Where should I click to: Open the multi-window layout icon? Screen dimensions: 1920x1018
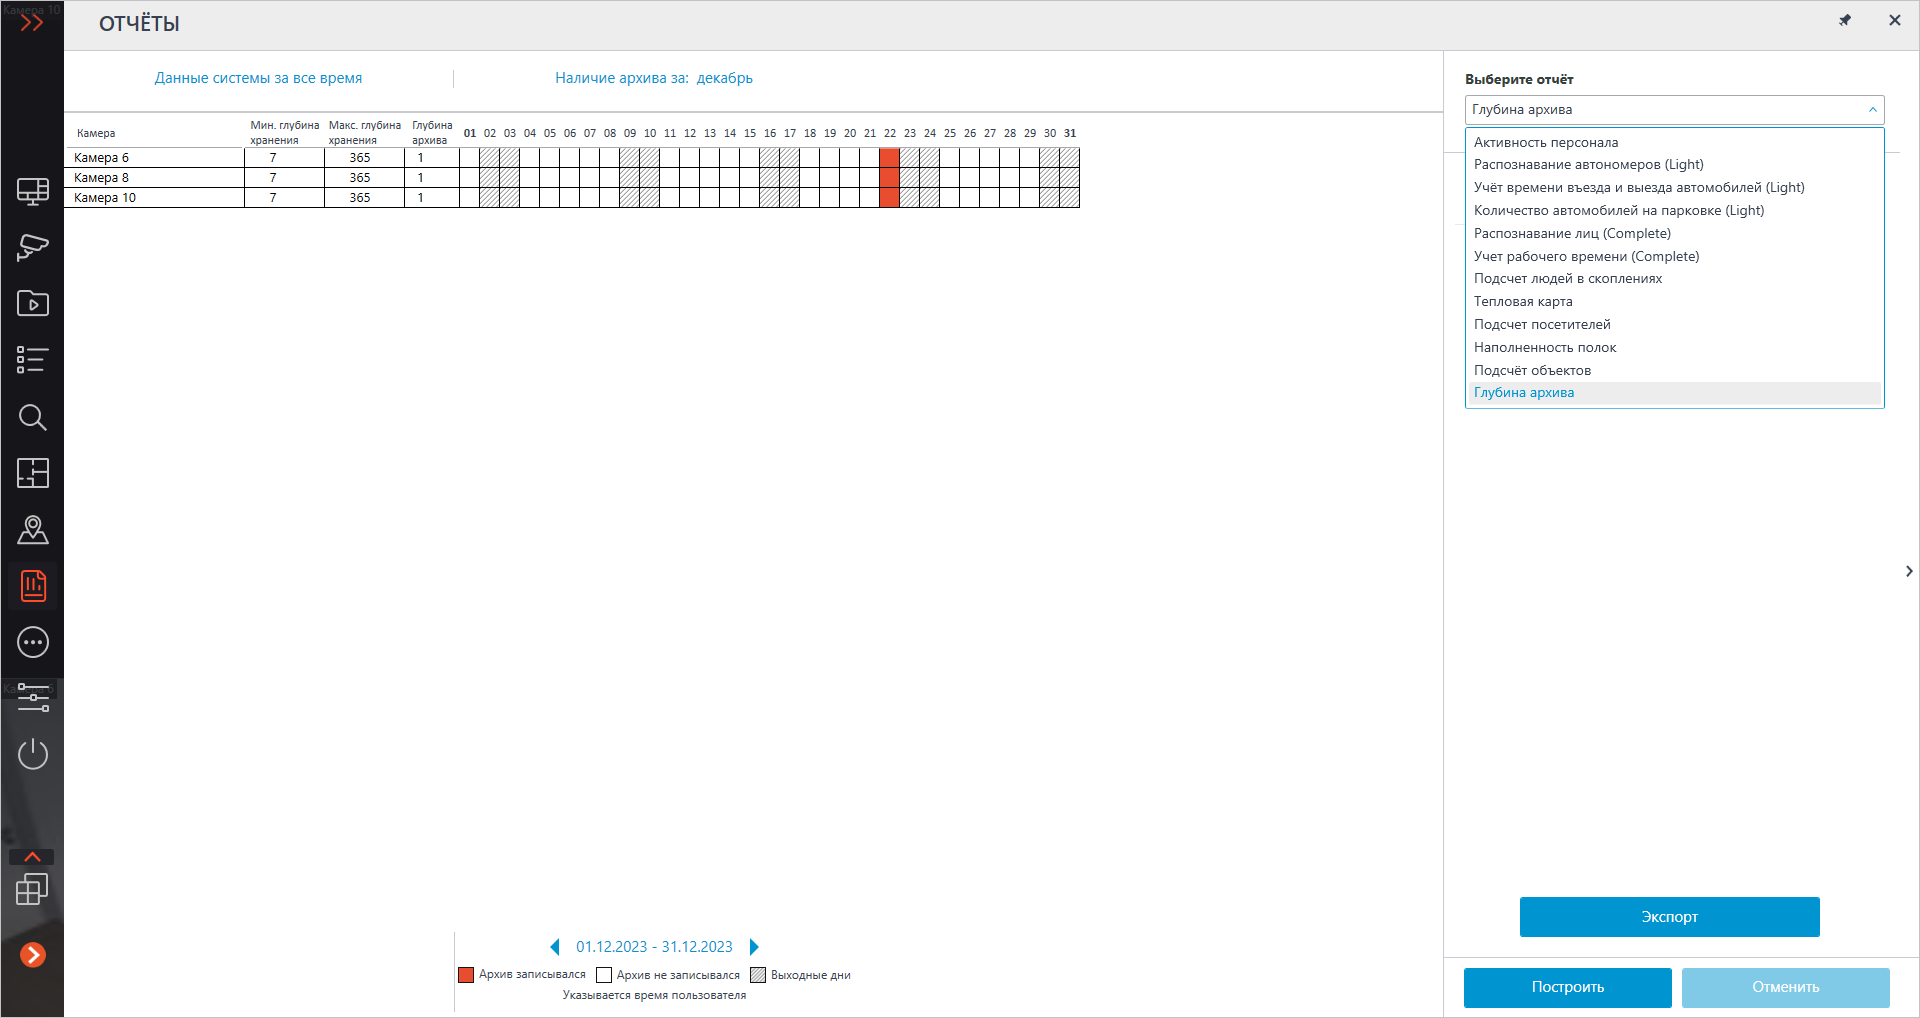[x=32, y=889]
